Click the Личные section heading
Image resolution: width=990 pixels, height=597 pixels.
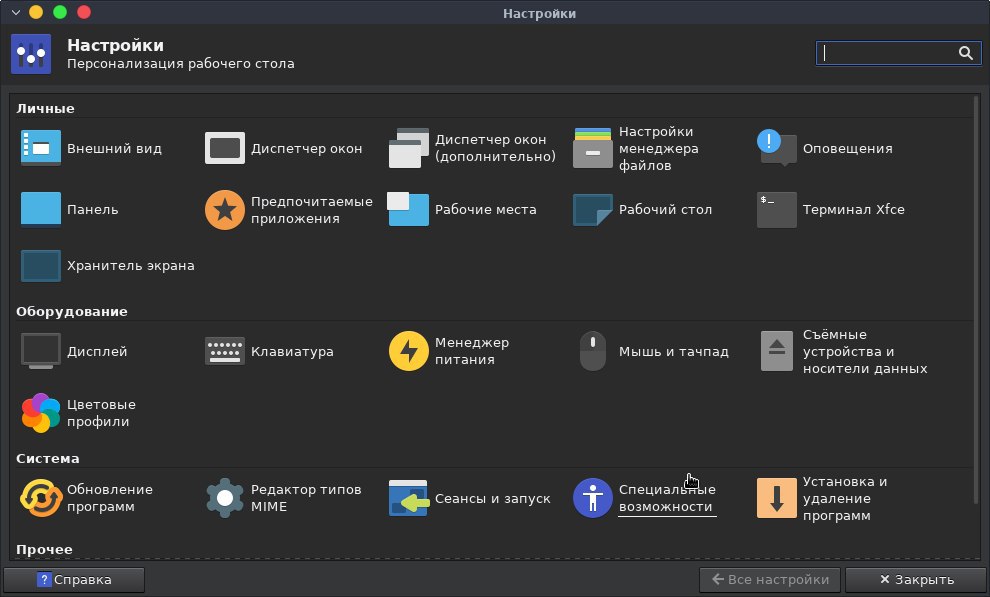coord(45,109)
